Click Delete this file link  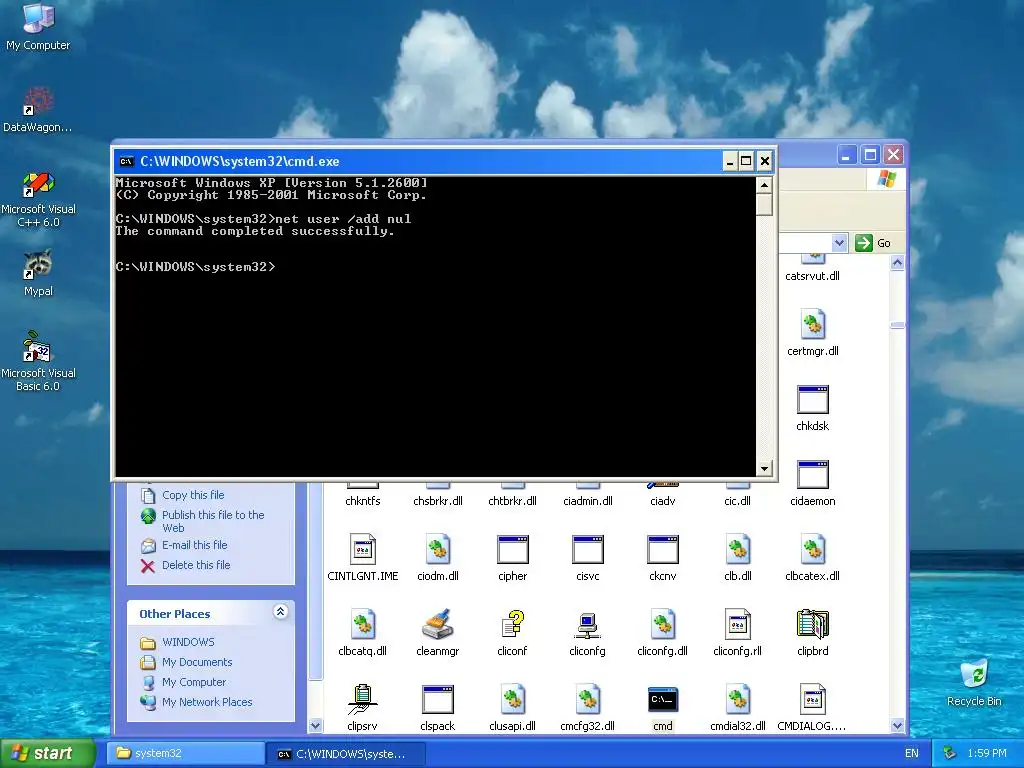(x=196, y=565)
